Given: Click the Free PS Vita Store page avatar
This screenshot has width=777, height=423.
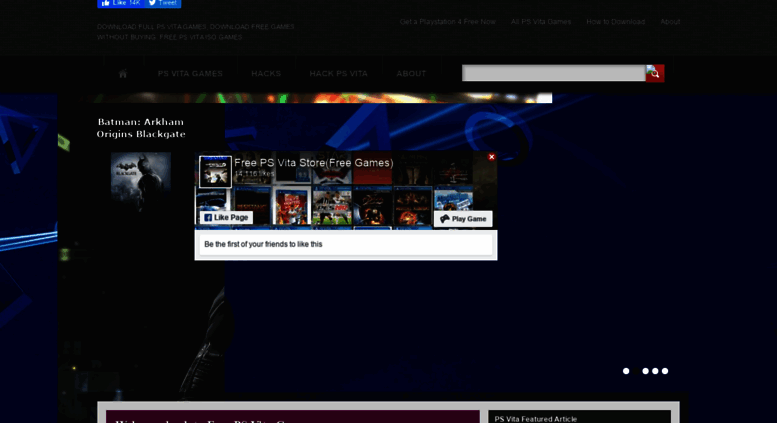Looking at the screenshot, I should pos(215,171).
